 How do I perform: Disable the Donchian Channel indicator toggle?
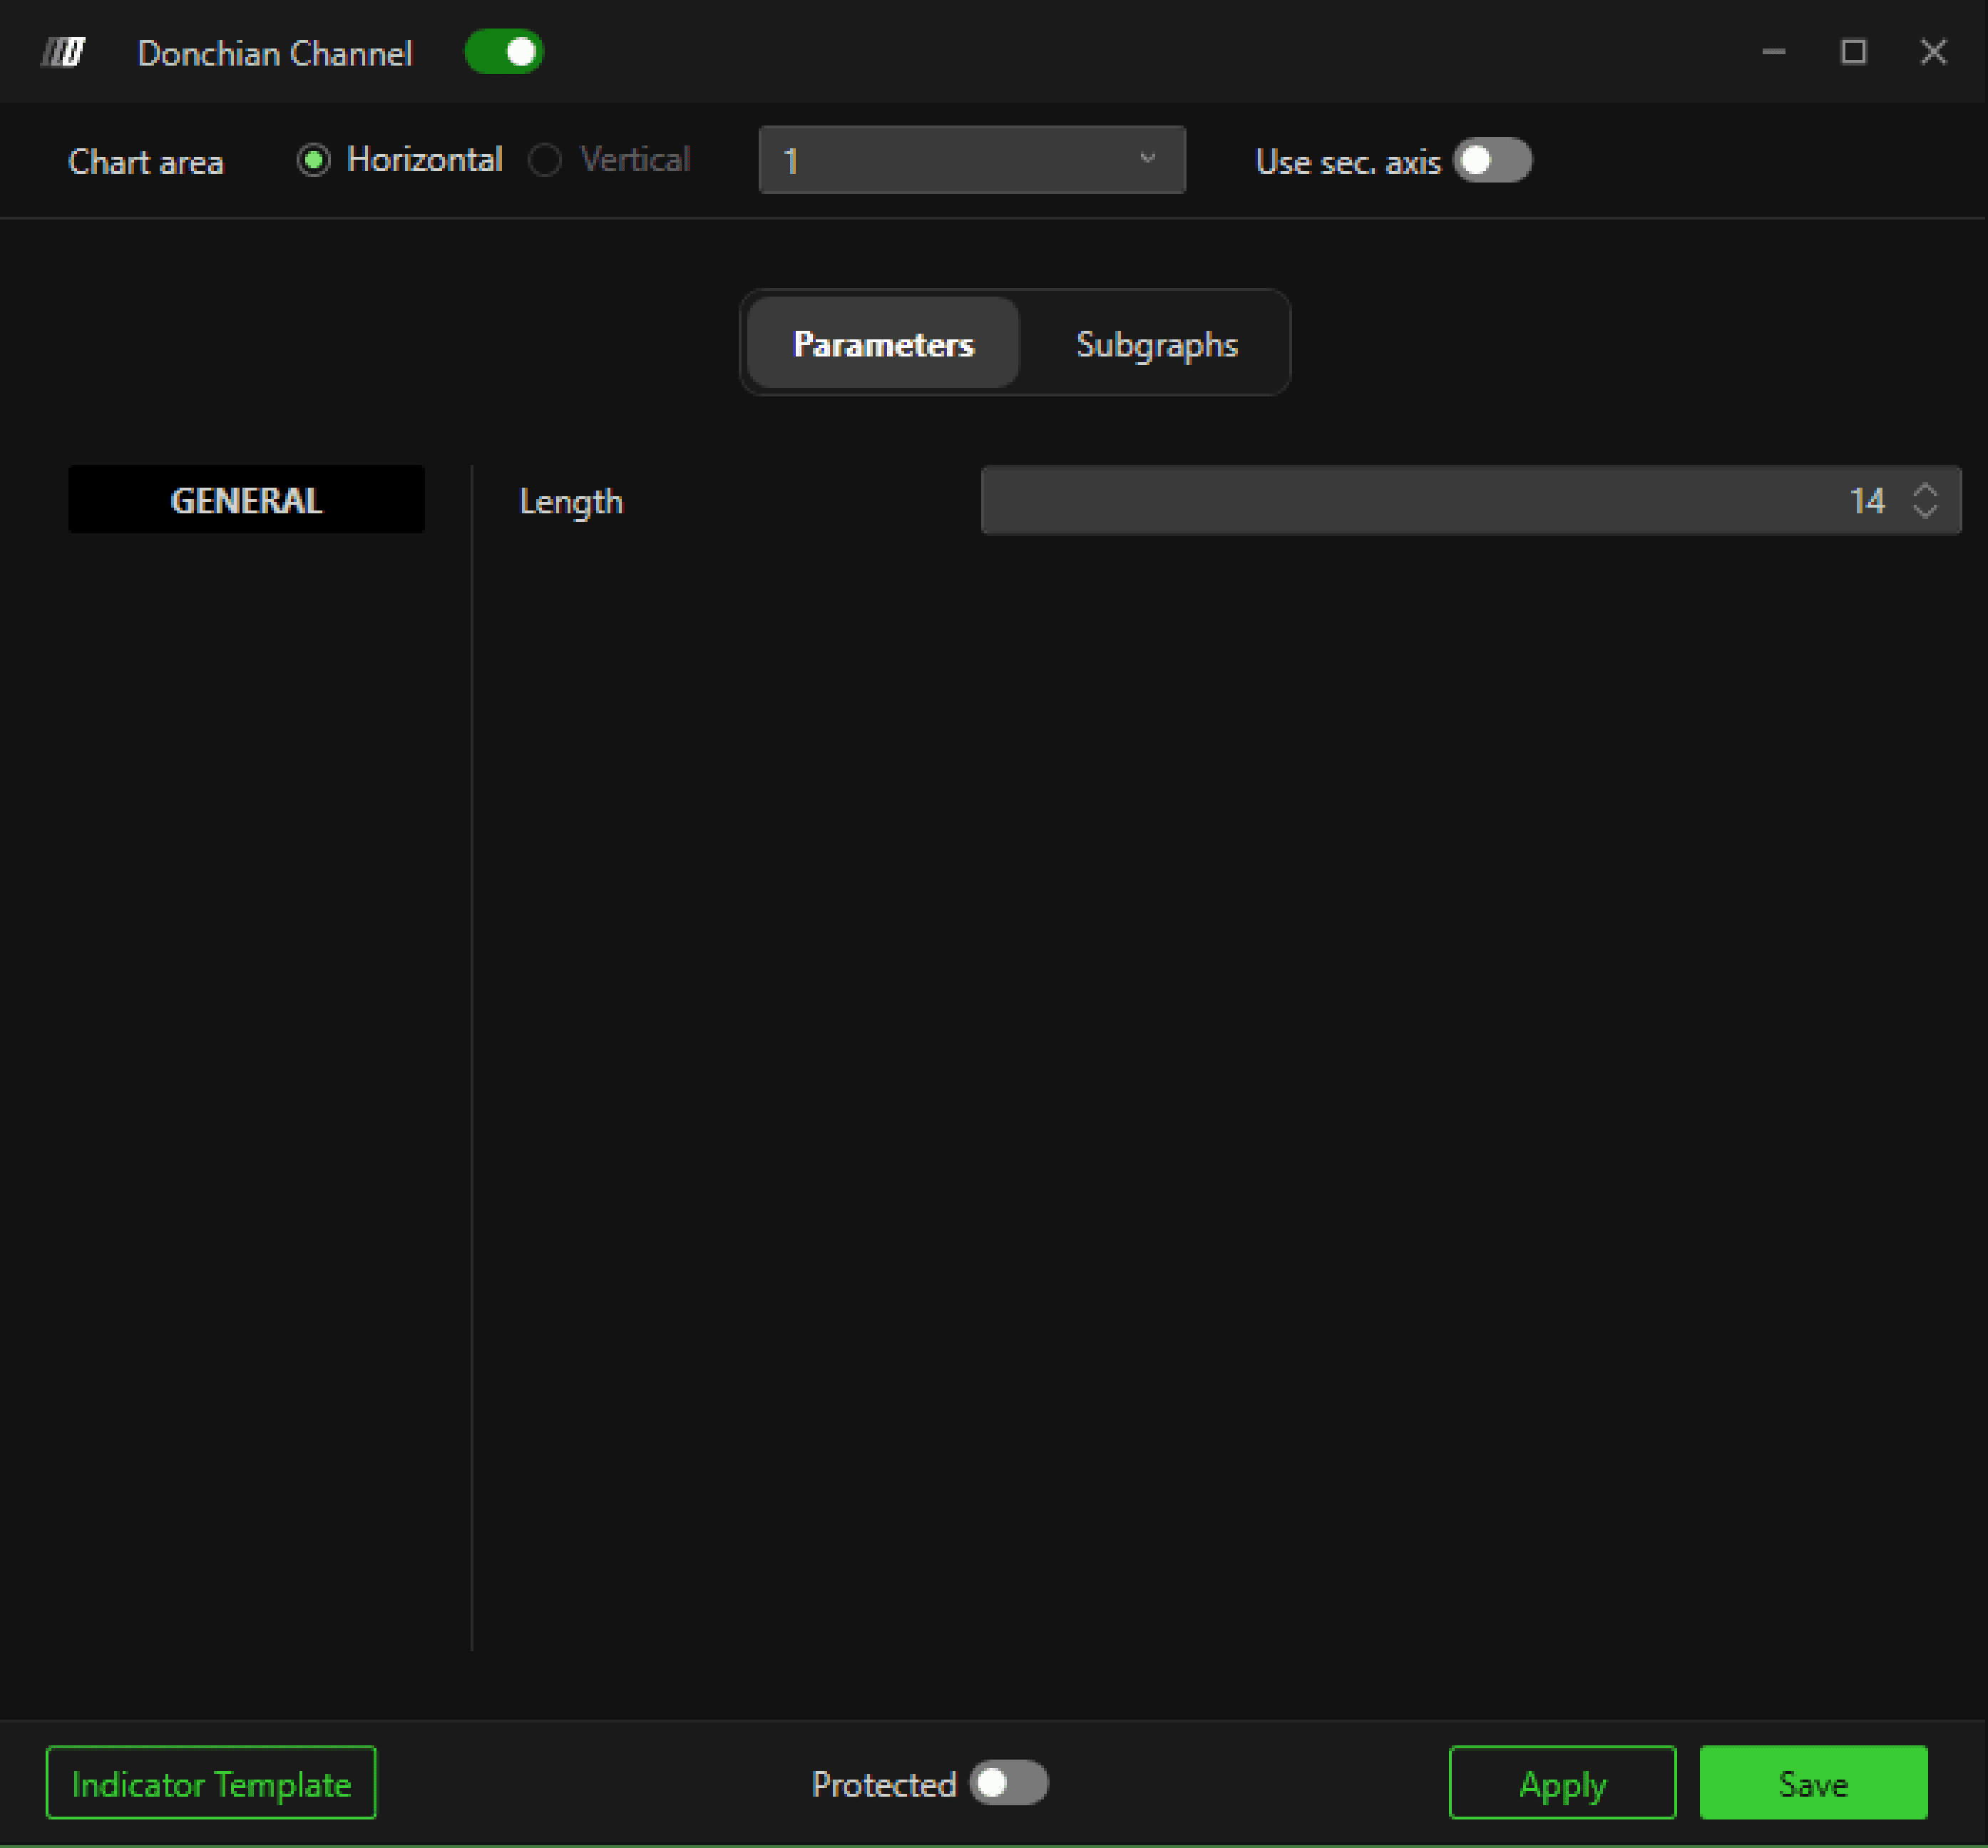coord(504,52)
